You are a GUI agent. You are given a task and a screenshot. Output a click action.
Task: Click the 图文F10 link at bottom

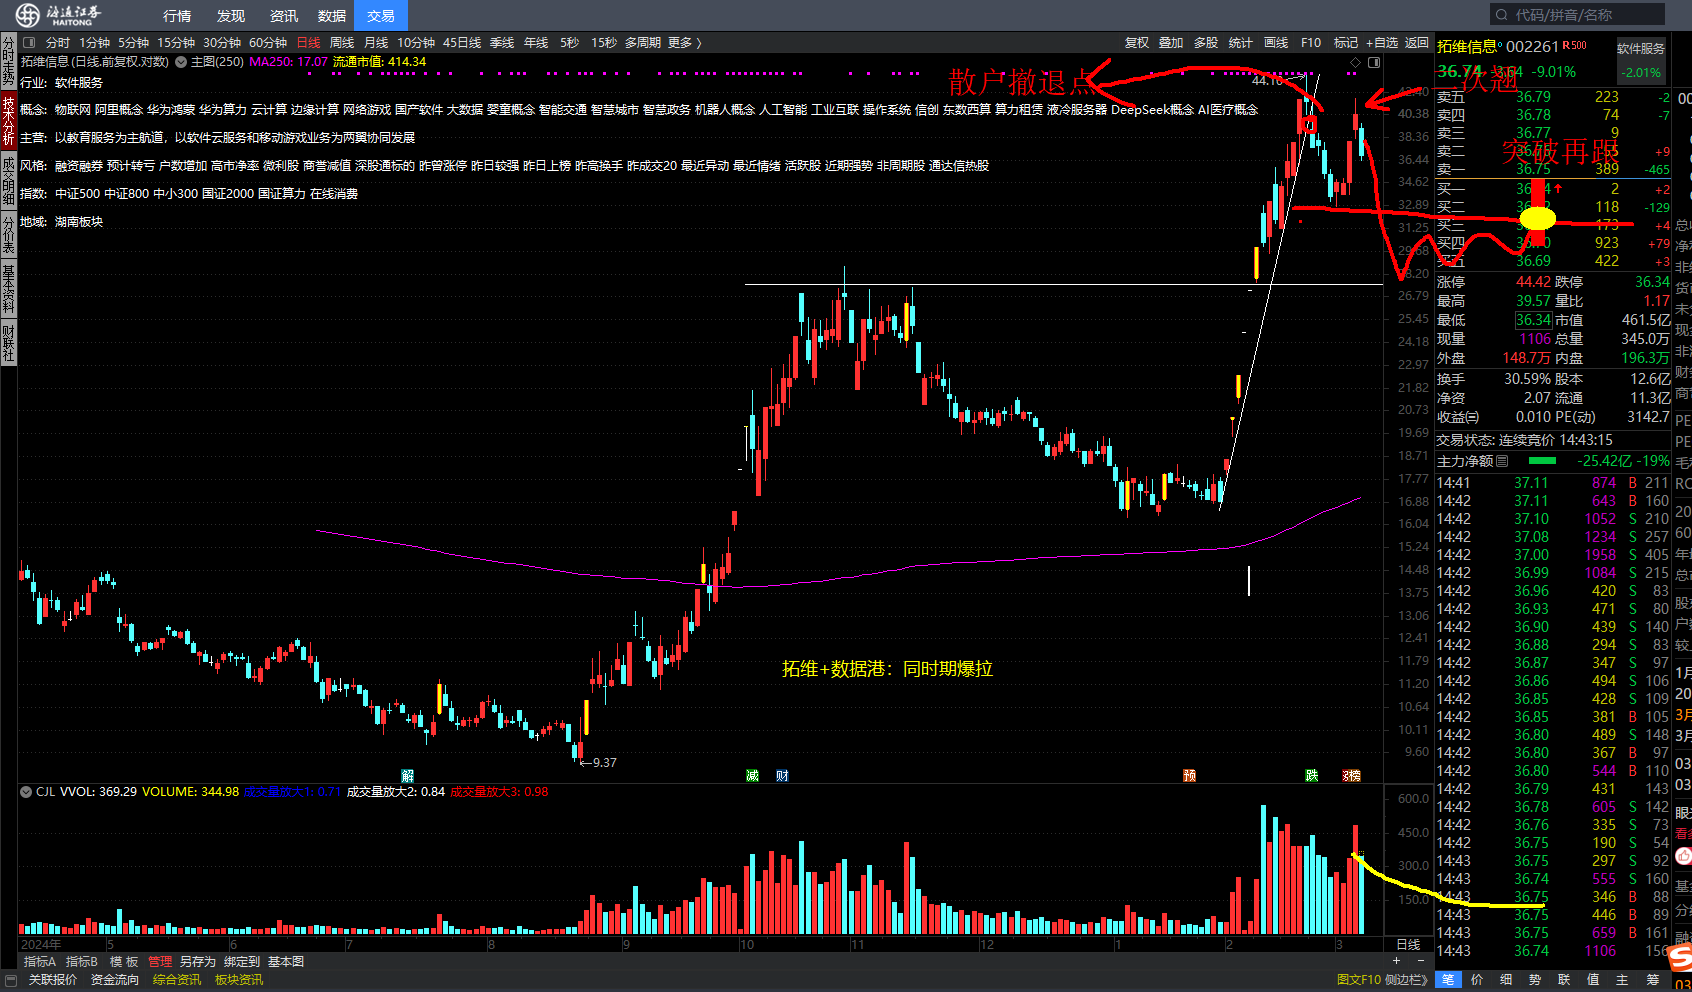(x=1359, y=980)
